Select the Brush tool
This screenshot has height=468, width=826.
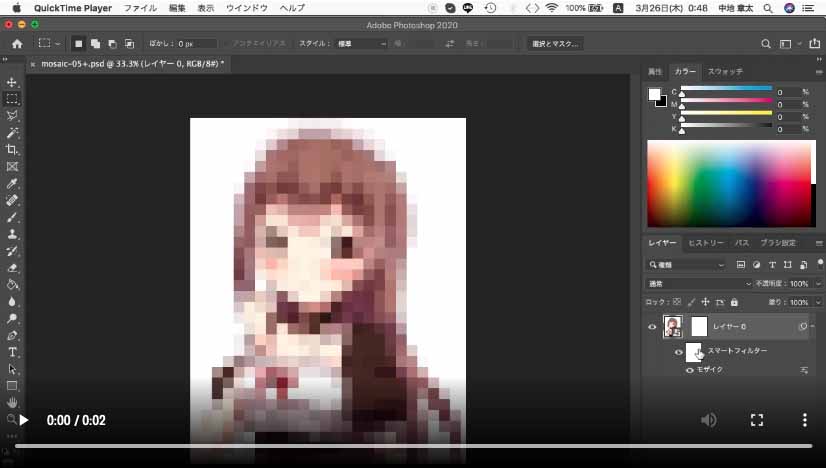pos(12,217)
